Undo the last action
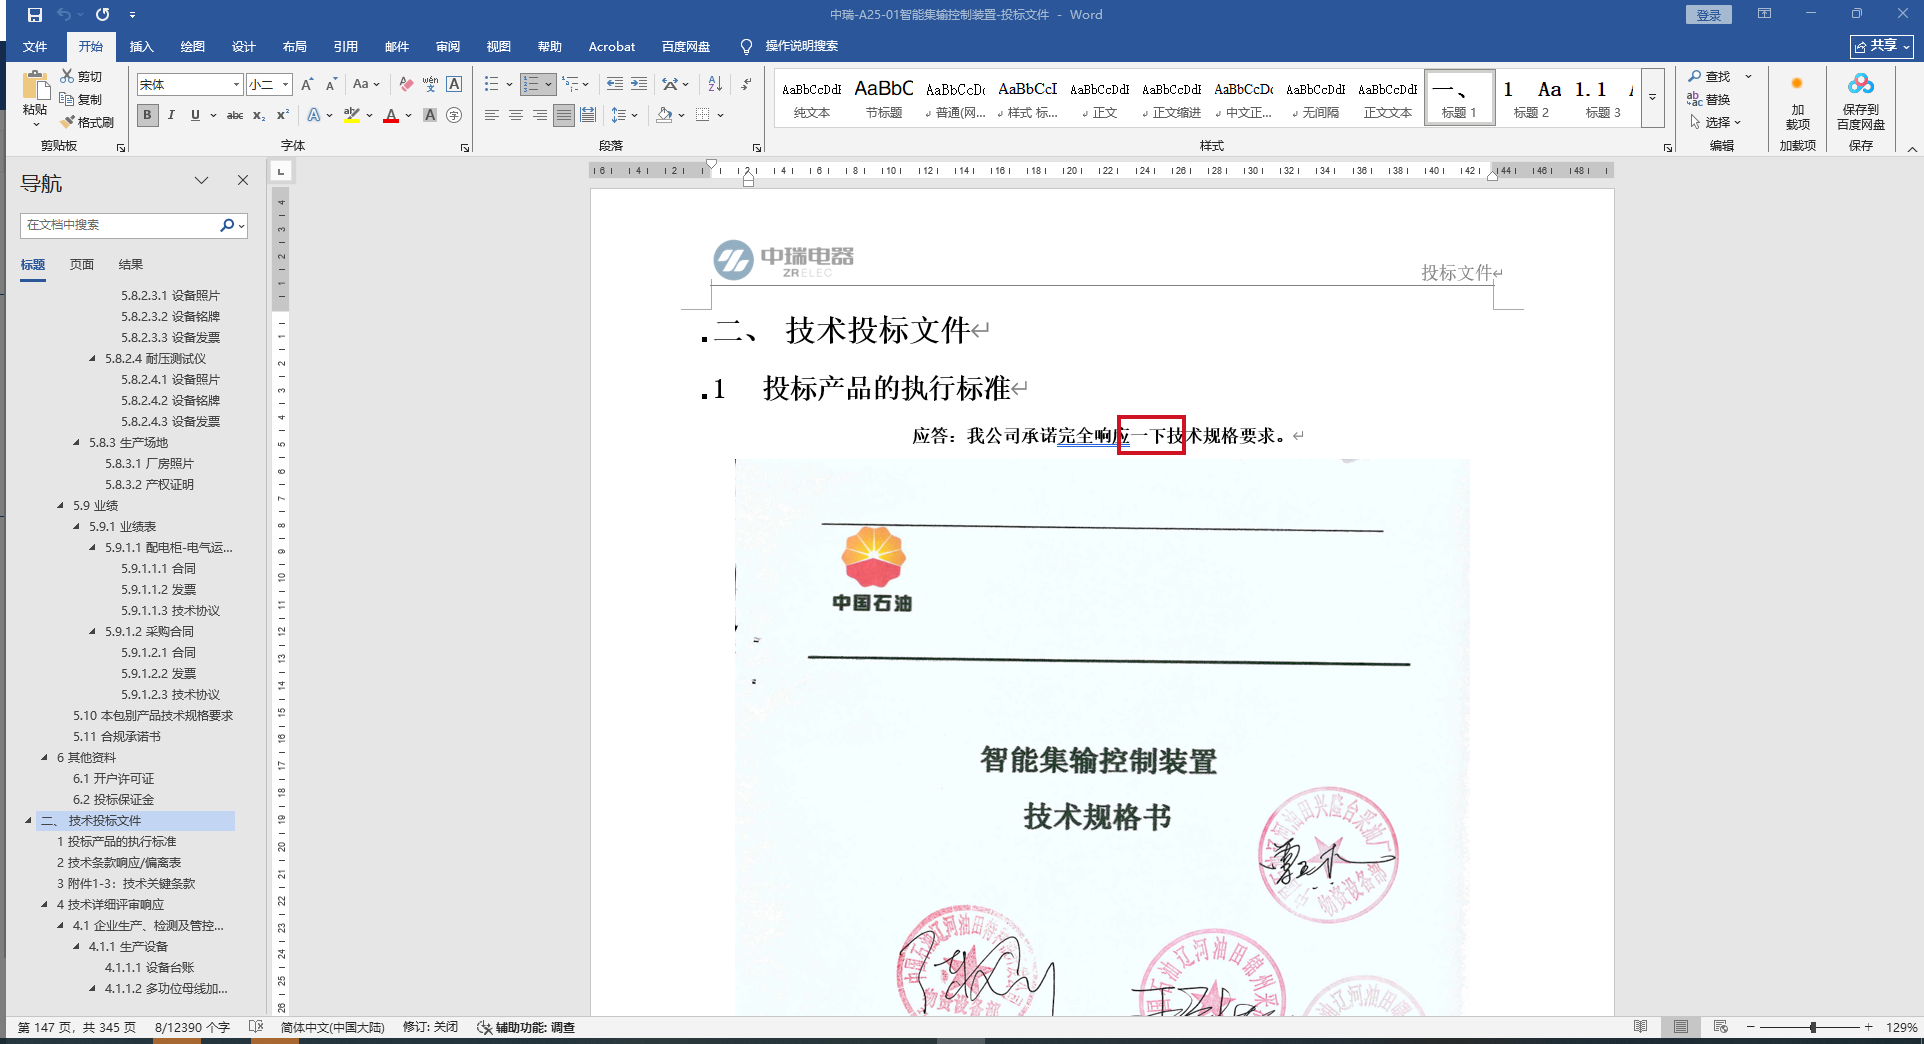This screenshot has height=1044, width=1924. 64,15
